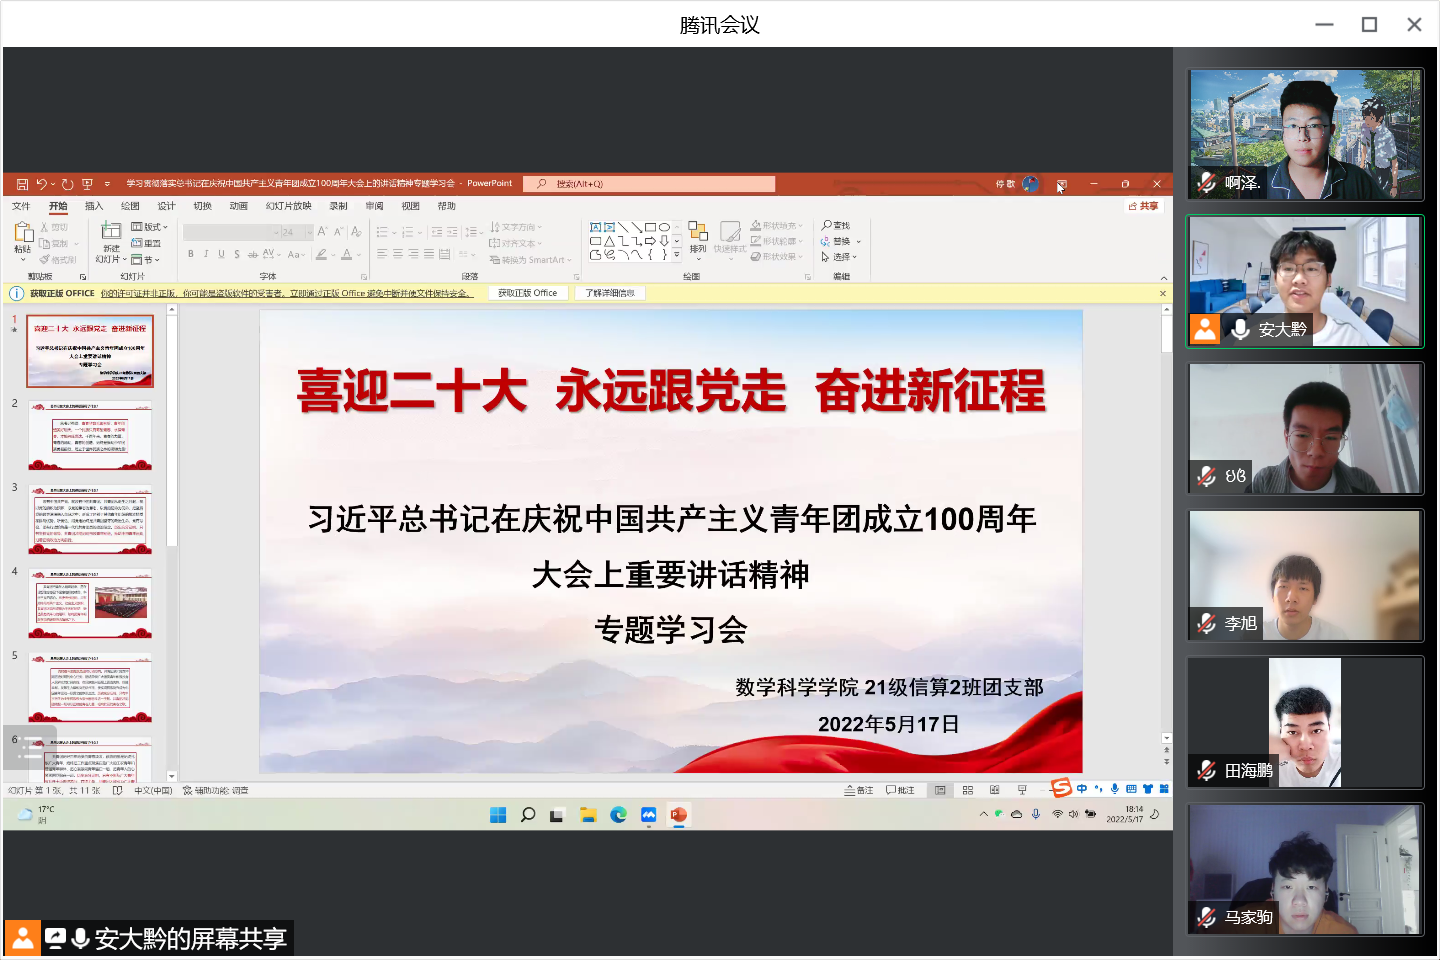
Task: Select the oval shape in shapes gallery
Action: pos(664,227)
